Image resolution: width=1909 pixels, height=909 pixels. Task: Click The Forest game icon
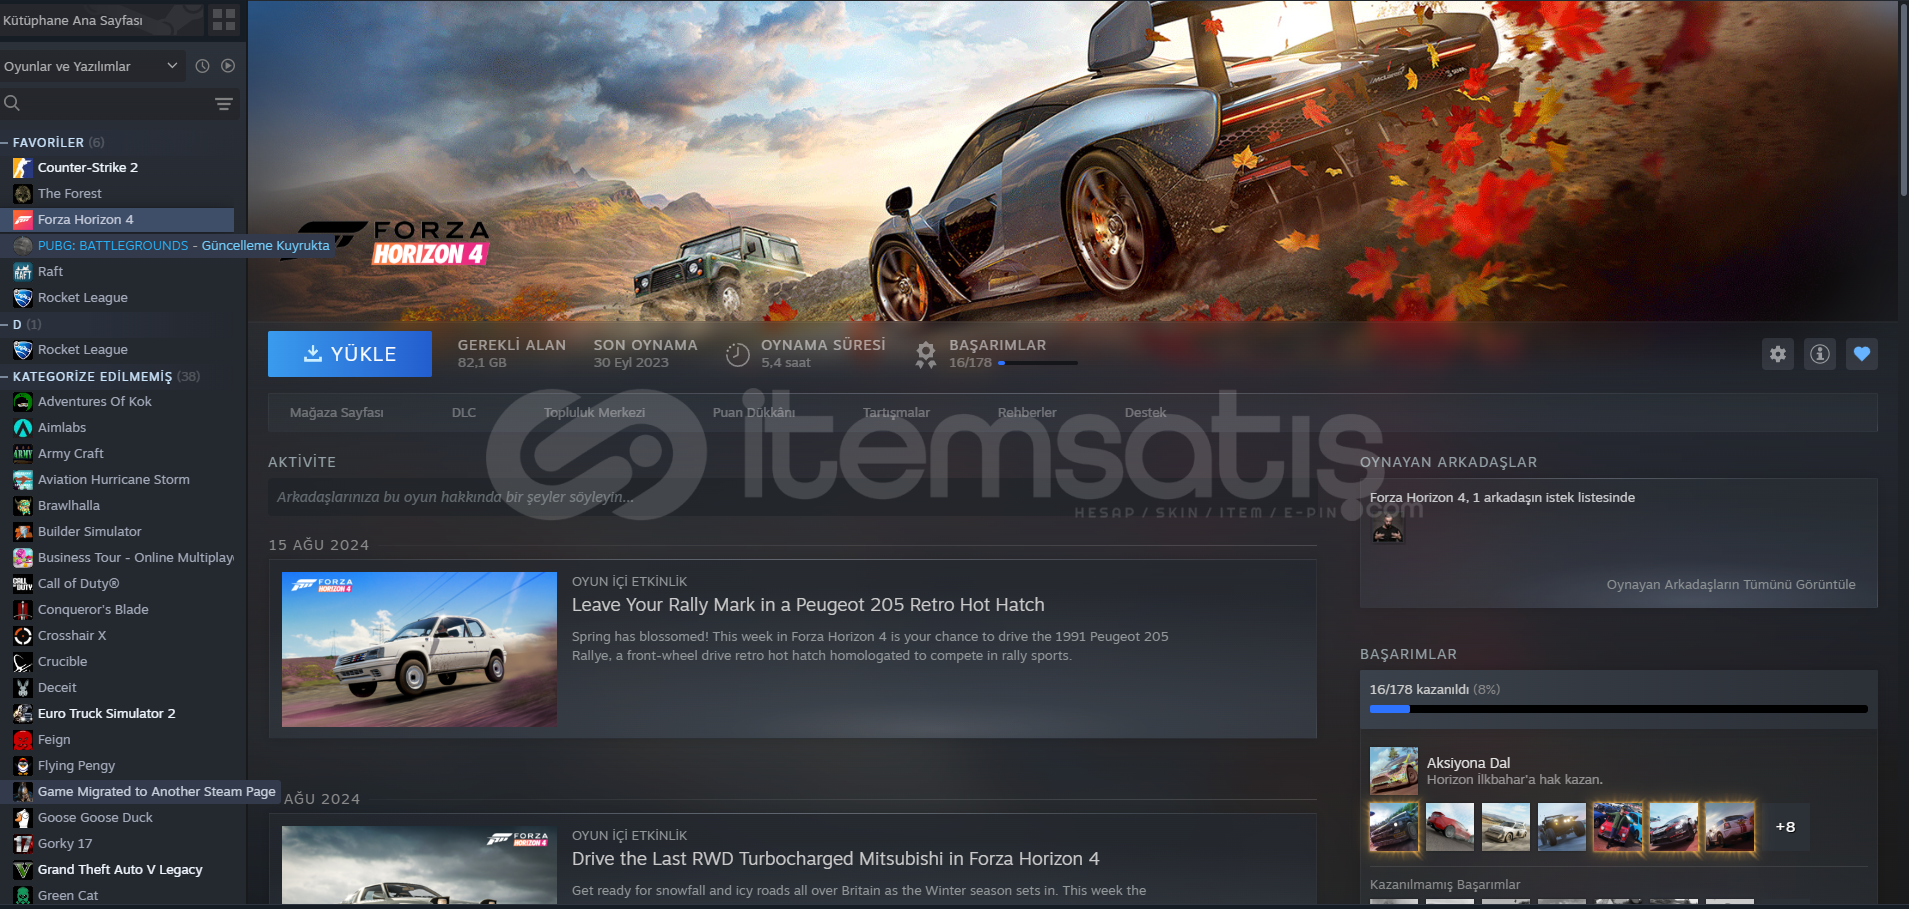coord(23,194)
